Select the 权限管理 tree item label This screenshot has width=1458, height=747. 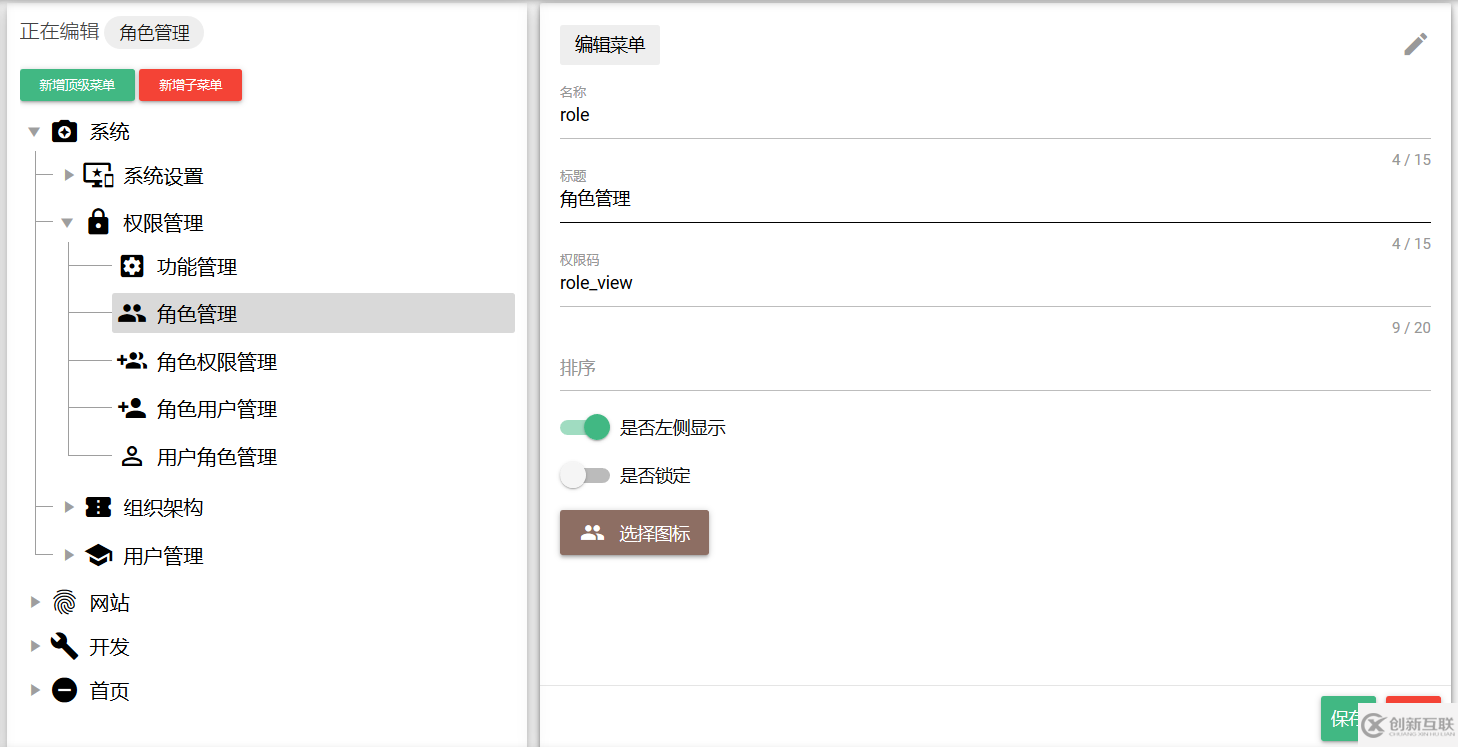click(163, 223)
